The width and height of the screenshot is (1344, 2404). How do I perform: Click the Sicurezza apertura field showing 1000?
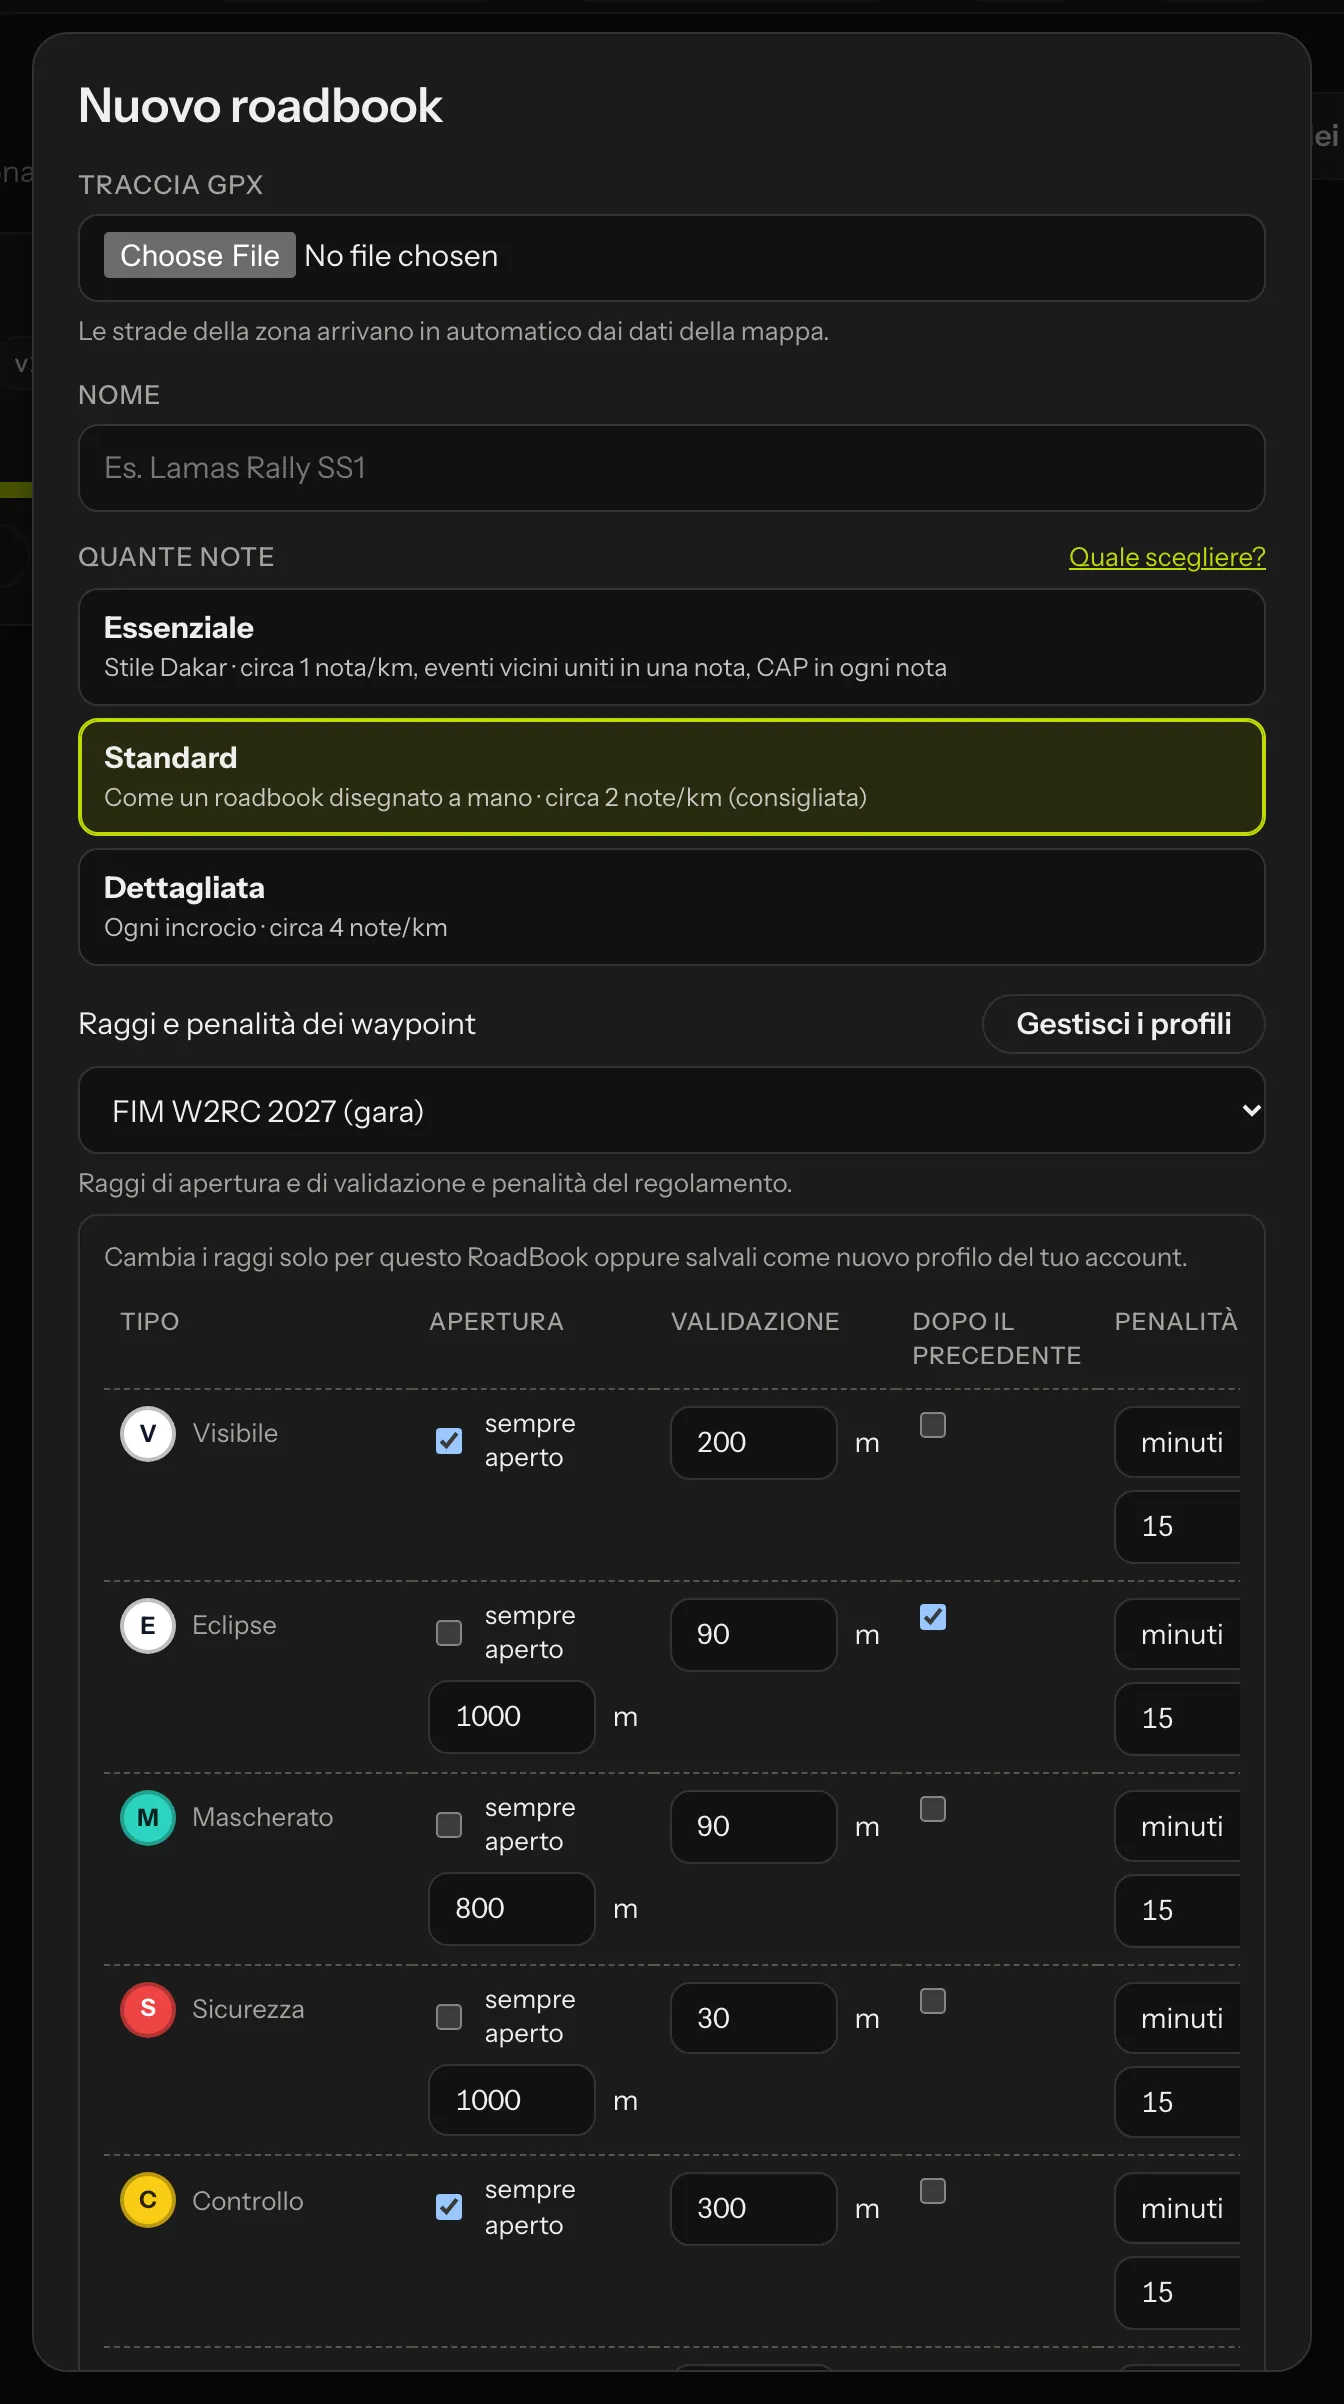point(512,2100)
